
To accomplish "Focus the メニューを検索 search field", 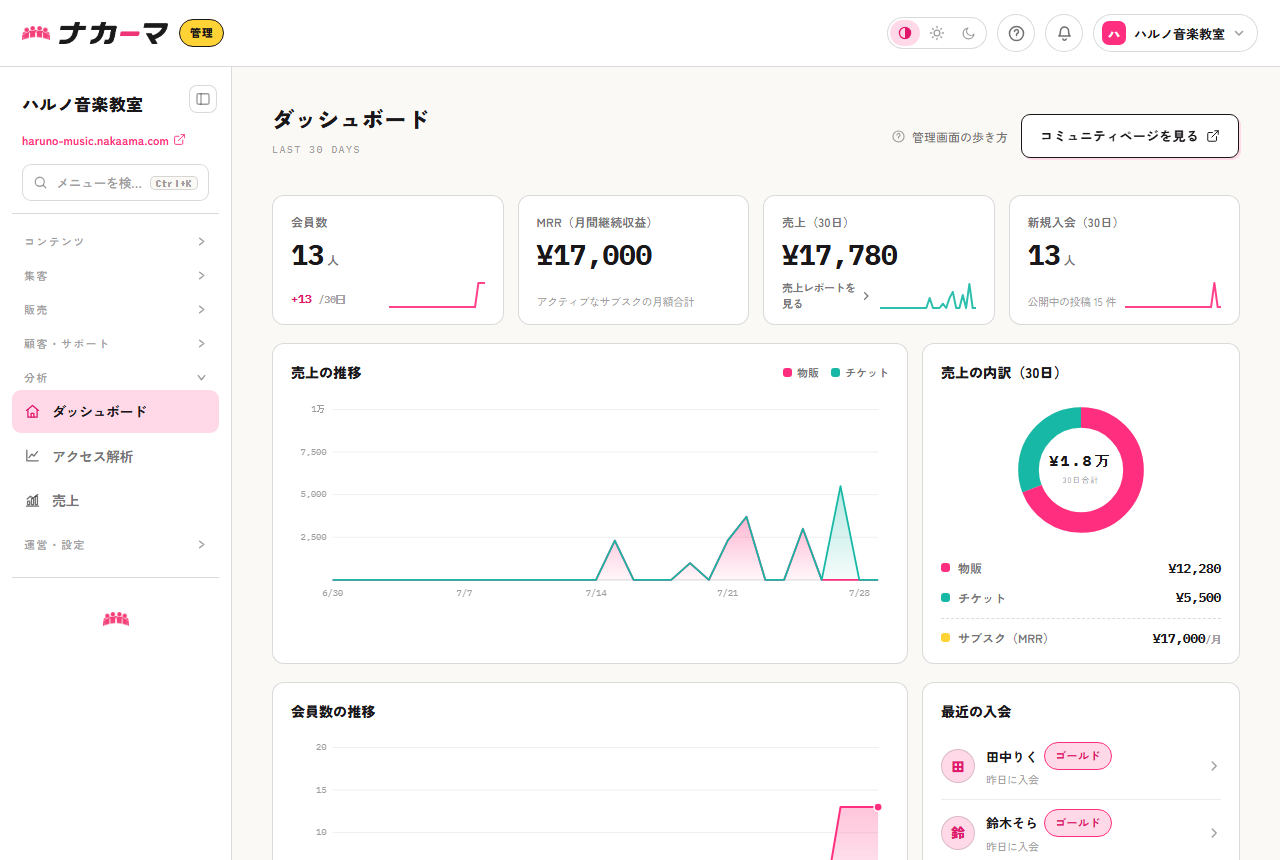I will 115,183.
